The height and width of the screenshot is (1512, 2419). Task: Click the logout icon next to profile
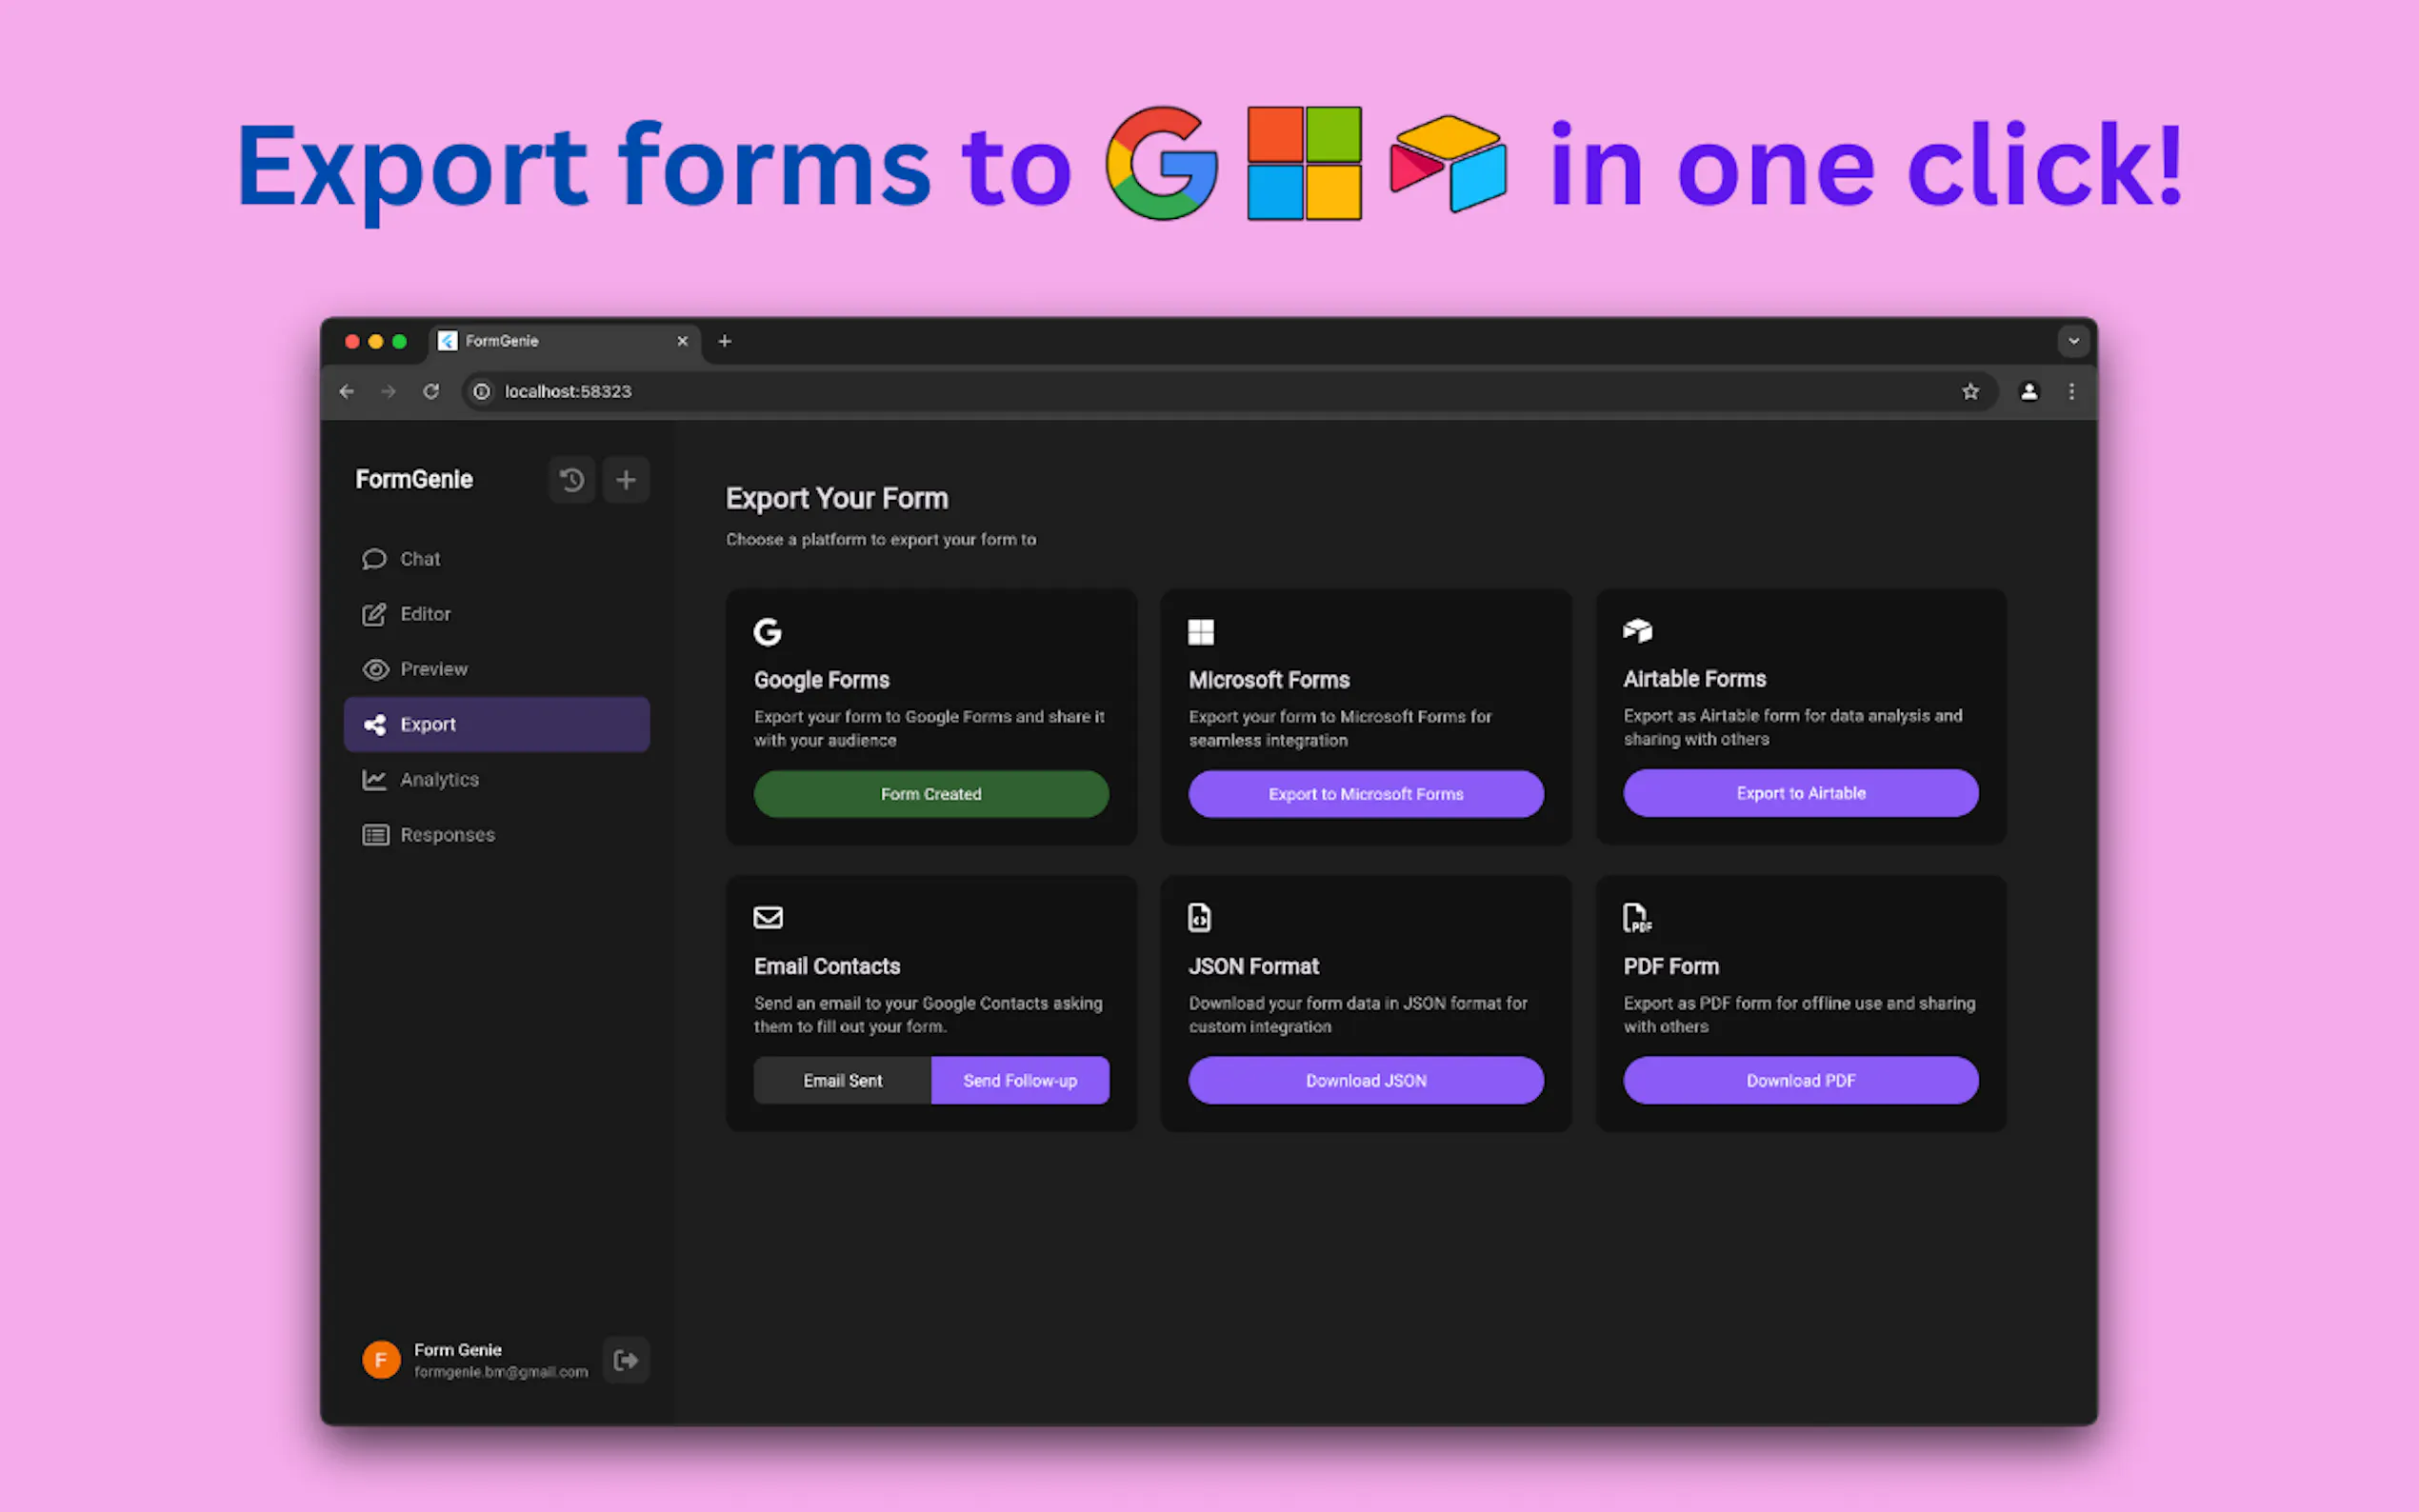[626, 1360]
